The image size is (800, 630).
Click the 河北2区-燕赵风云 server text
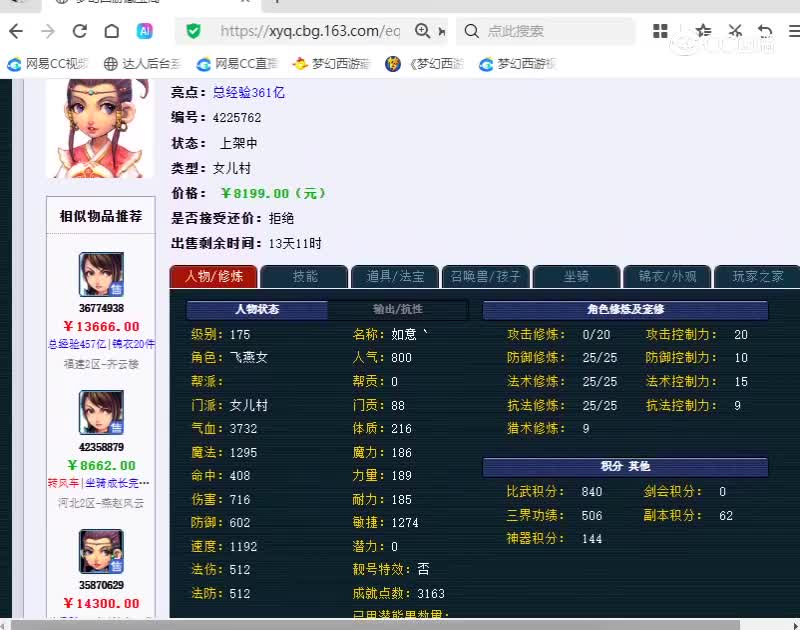[x=101, y=503]
